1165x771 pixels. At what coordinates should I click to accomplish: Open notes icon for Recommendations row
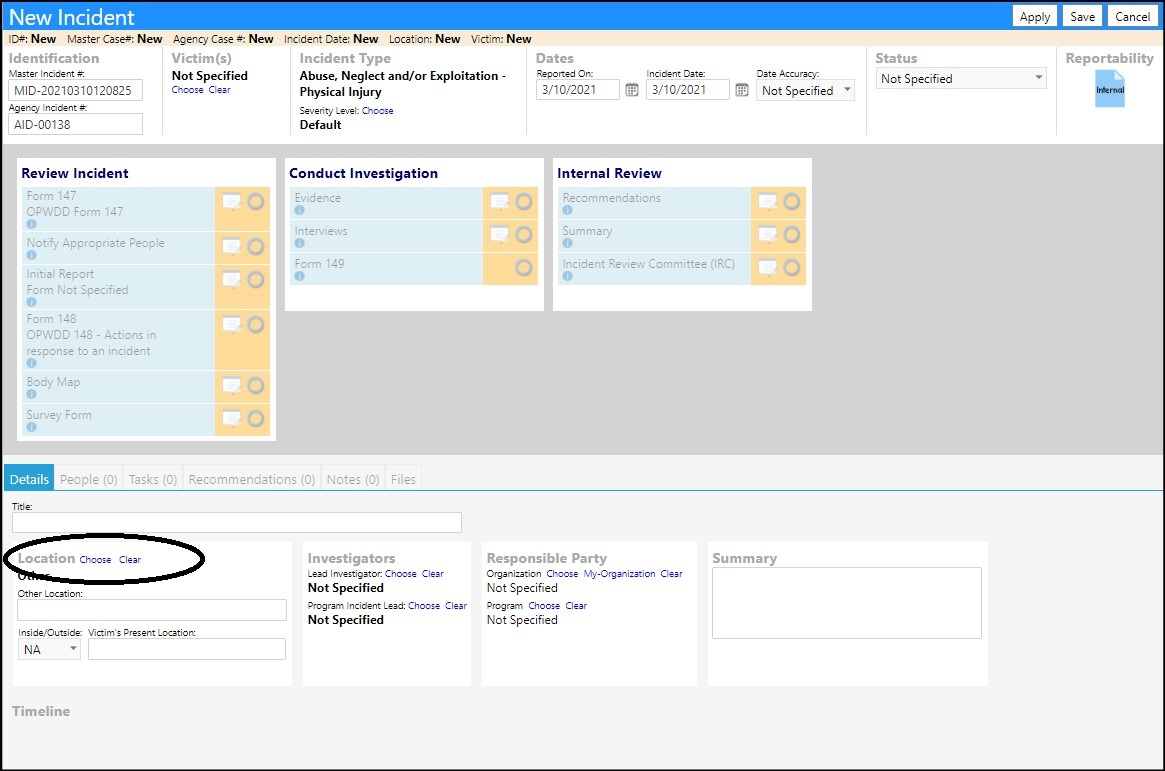pyautogui.click(x=768, y=201)
